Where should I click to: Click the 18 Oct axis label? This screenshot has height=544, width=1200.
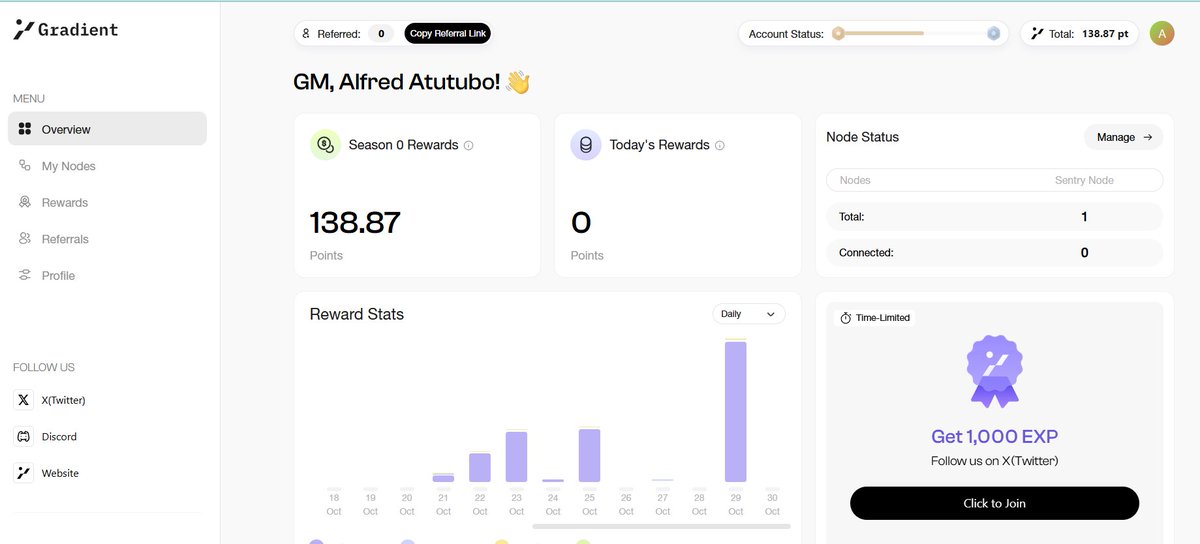(334, 504)
